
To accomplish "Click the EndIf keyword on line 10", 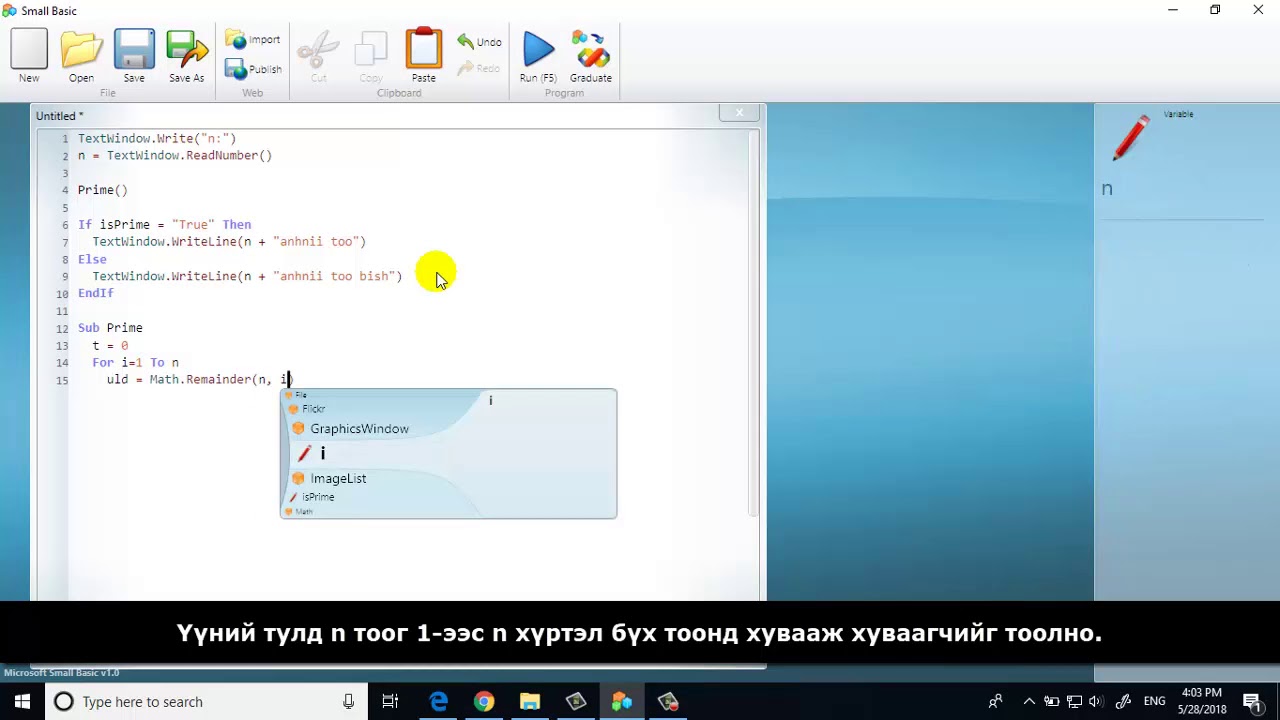I will [96, 293].
